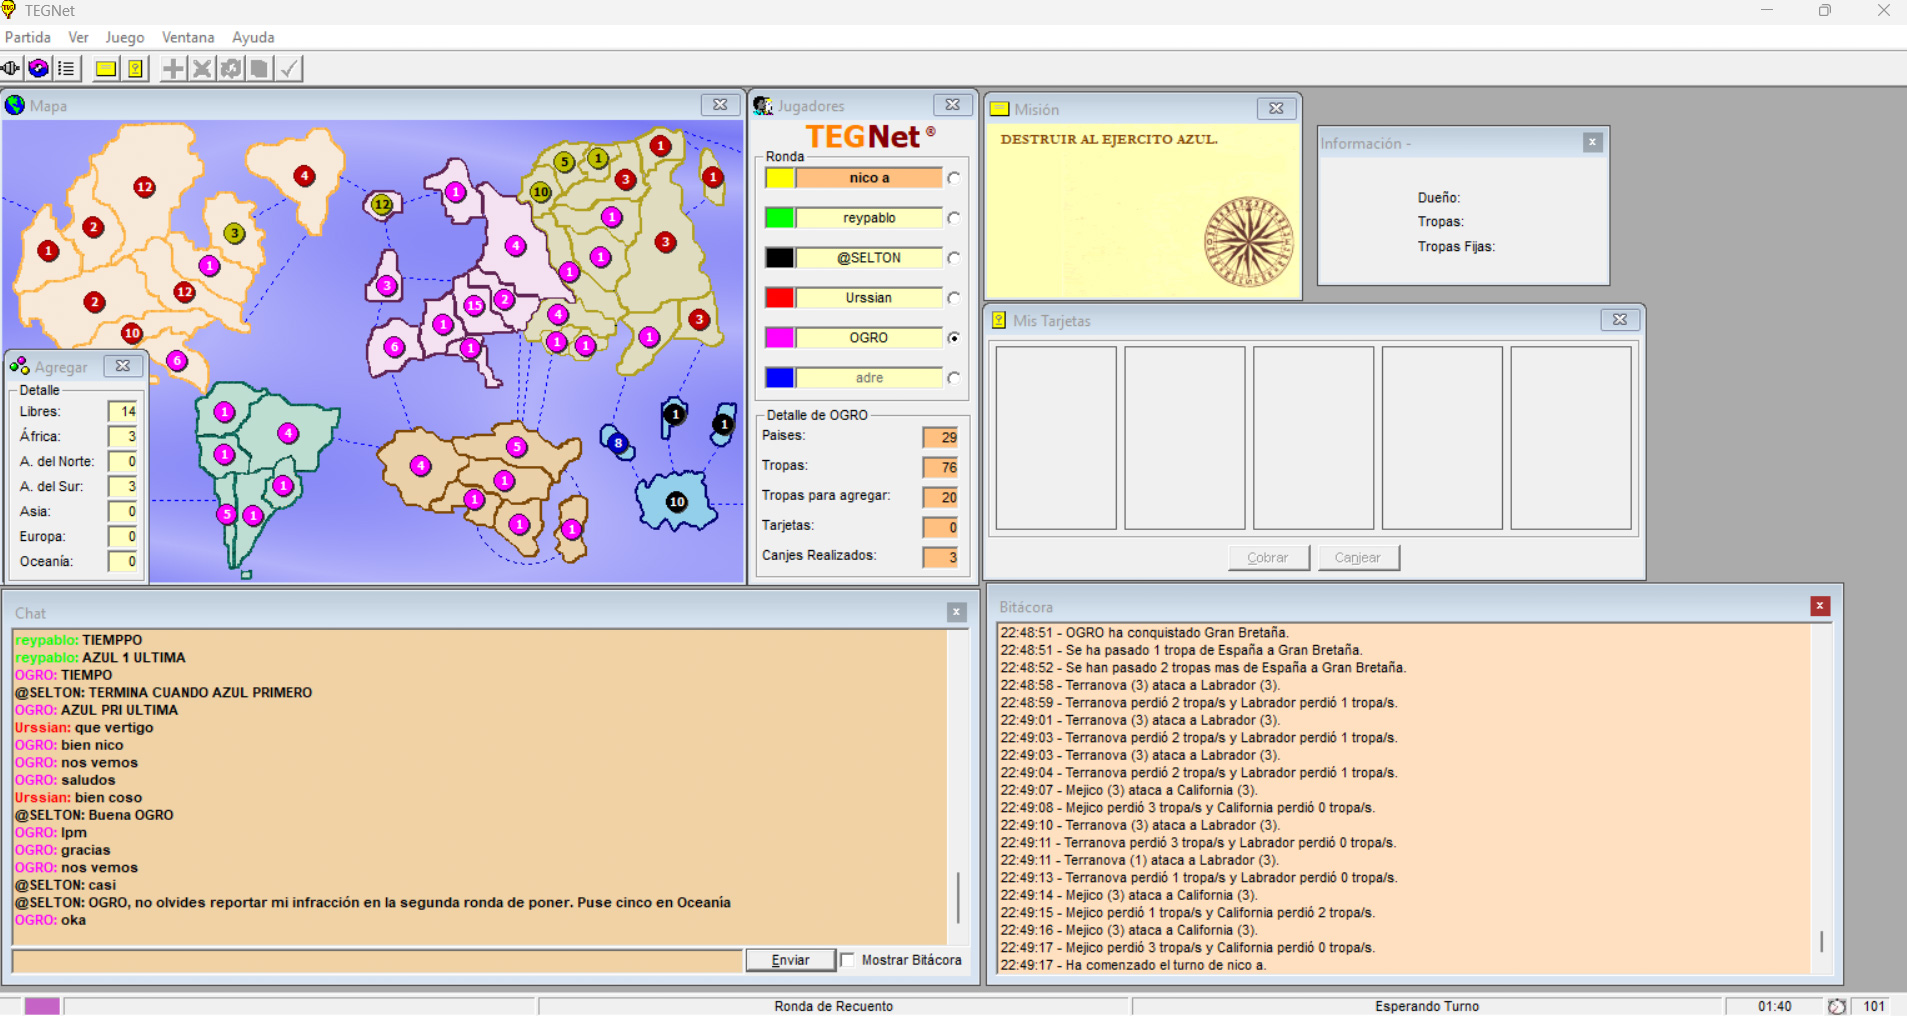The height and width of the screenshot is (1016, 1907).
Task: Click the checkmark end-turn toolbar icon
Action: (289, 68)
